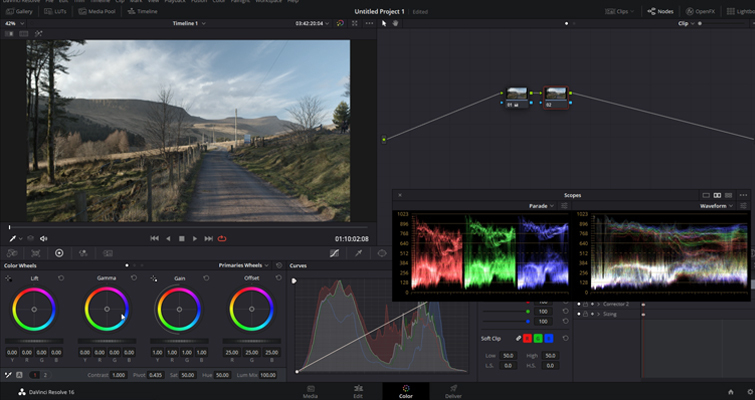
Task: Expand the Sizing keyframe track
Action: click(599, 314)
